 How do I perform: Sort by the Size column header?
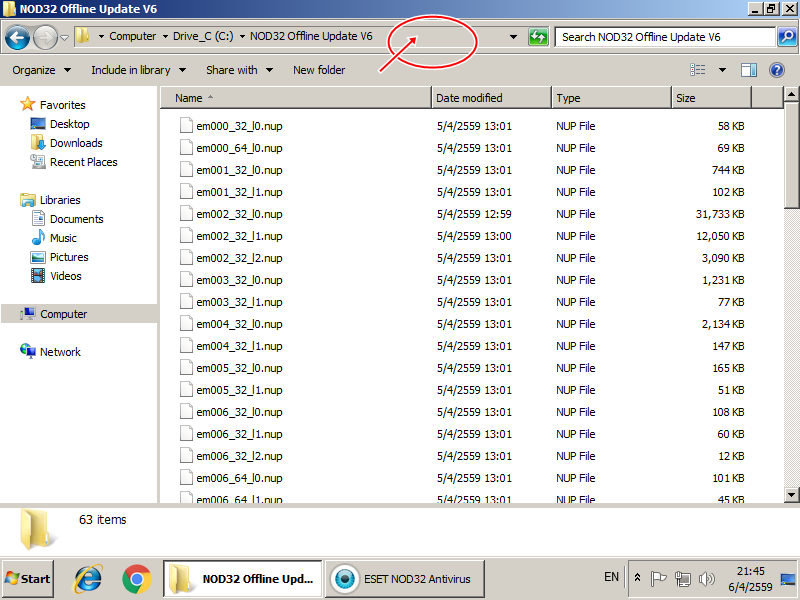[711, 98]
